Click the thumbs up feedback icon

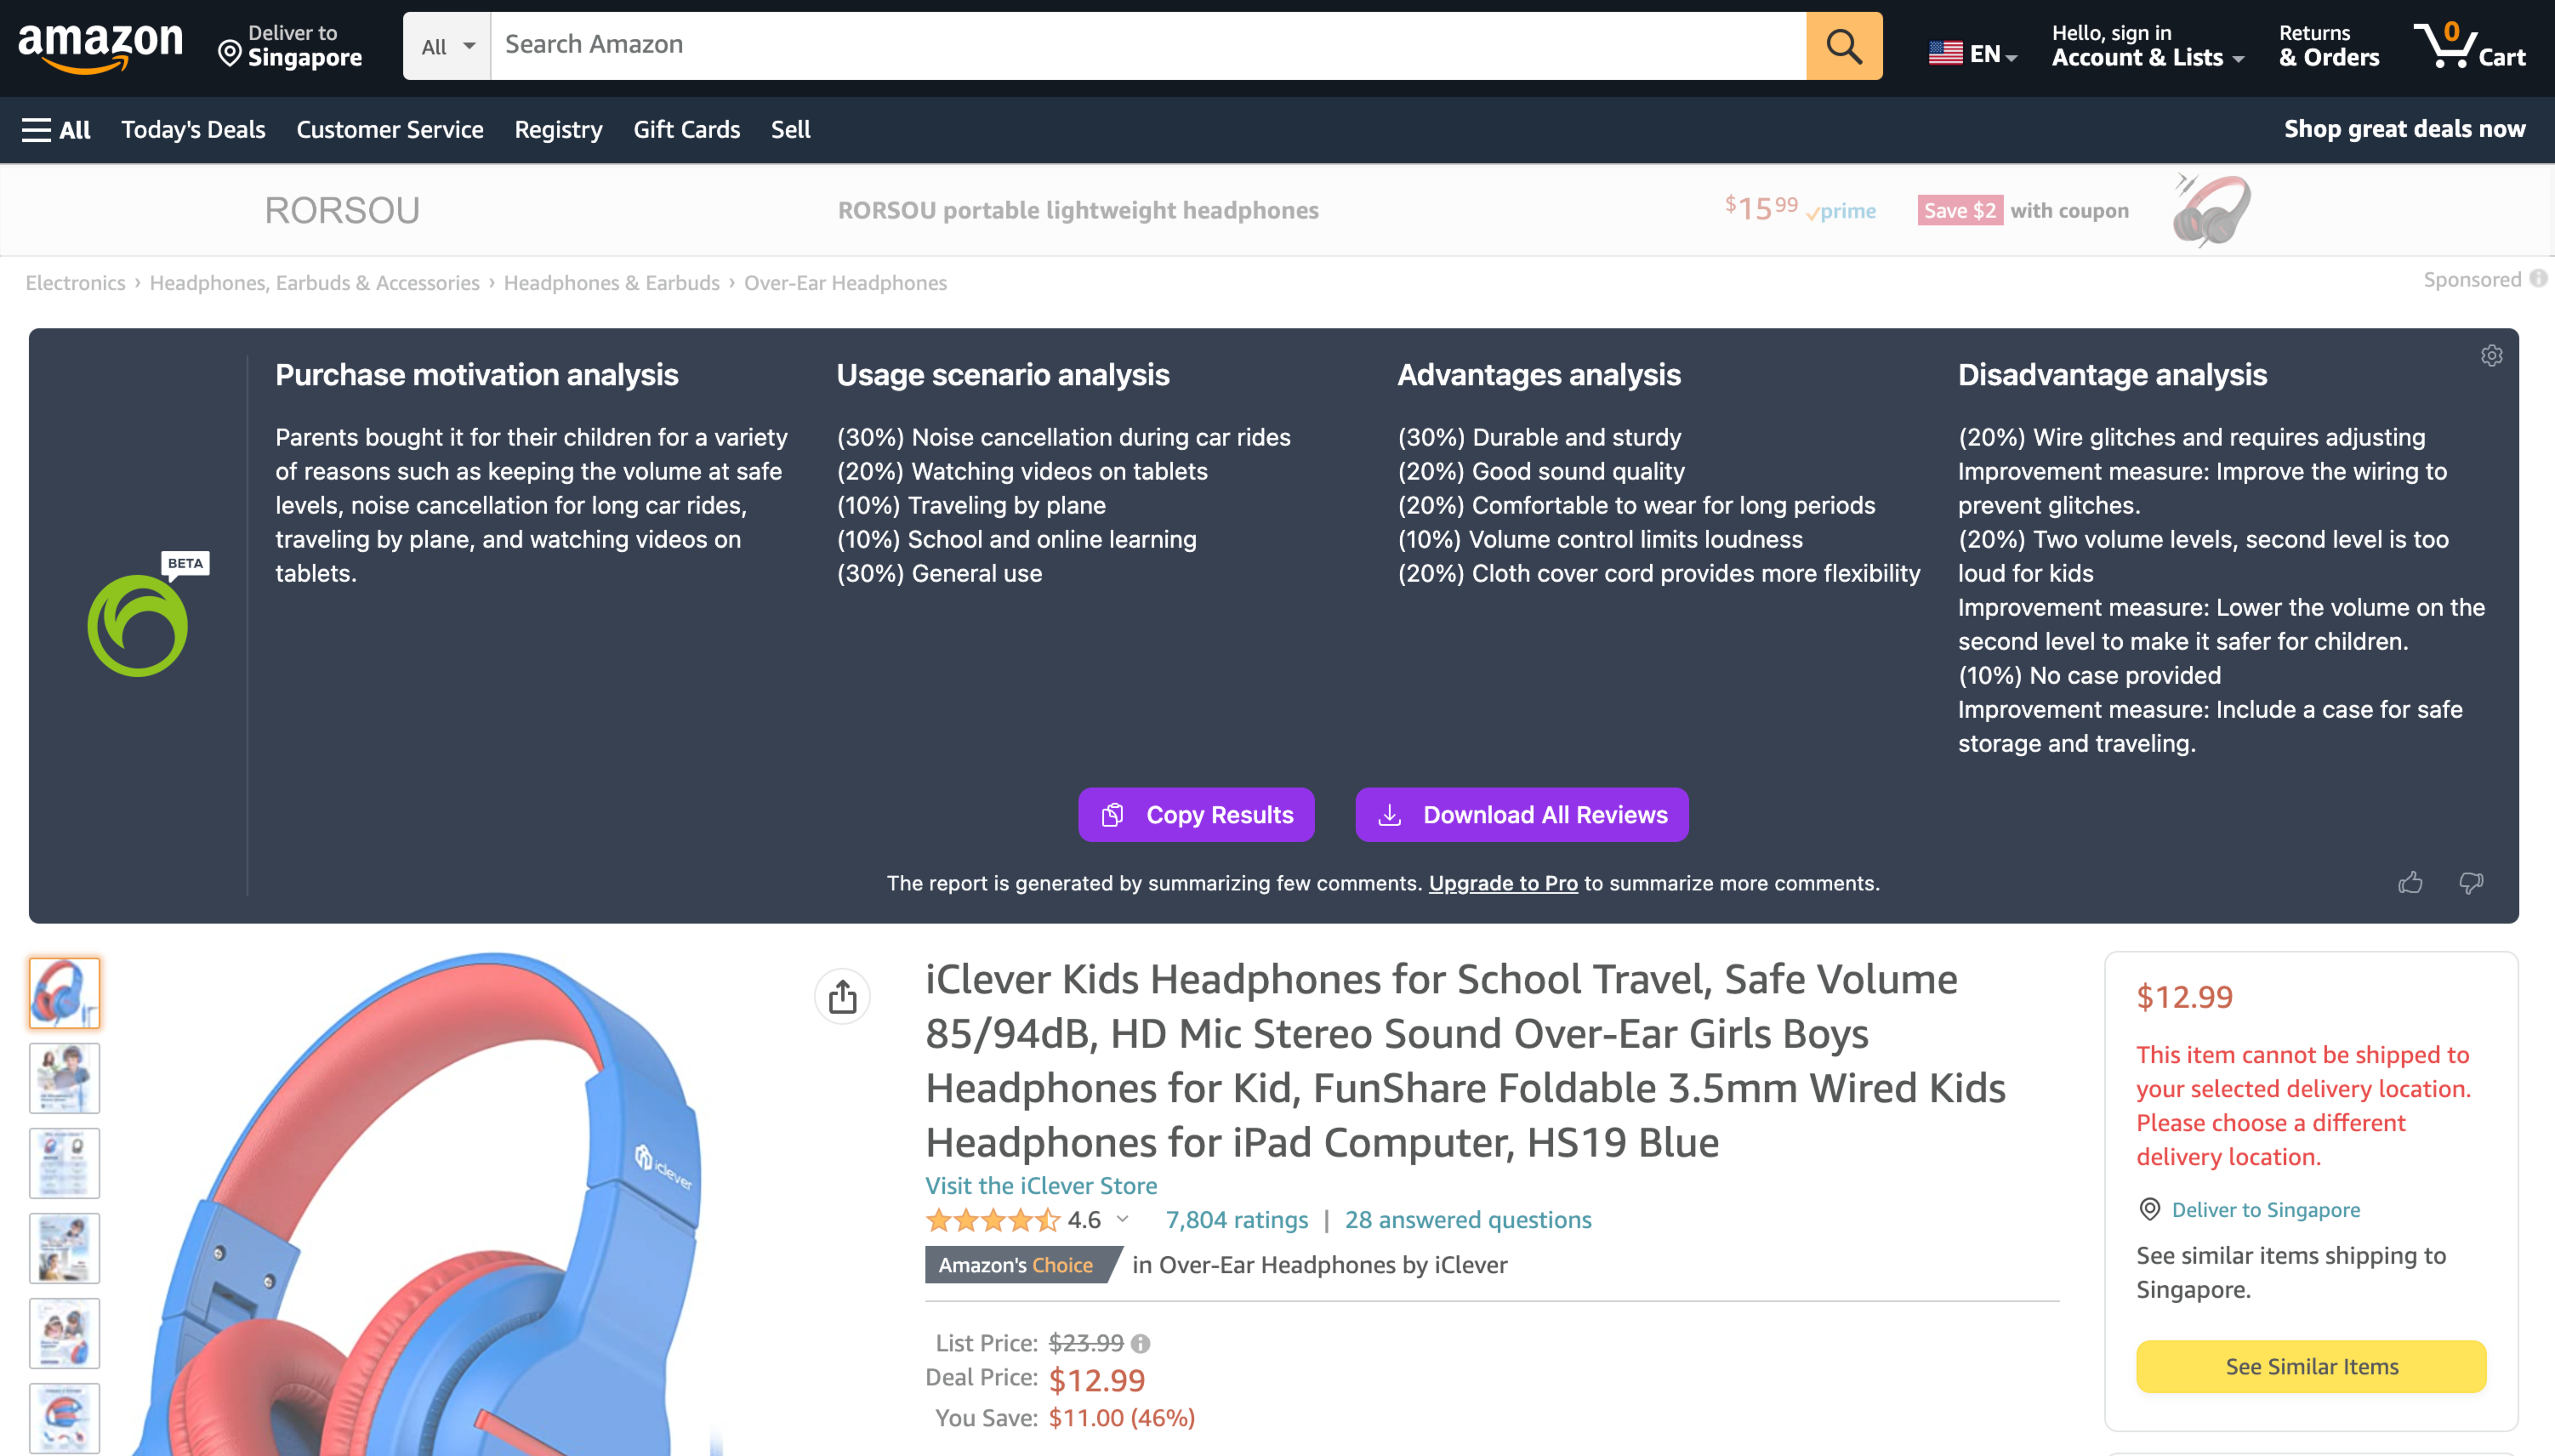click(2410, 883)
